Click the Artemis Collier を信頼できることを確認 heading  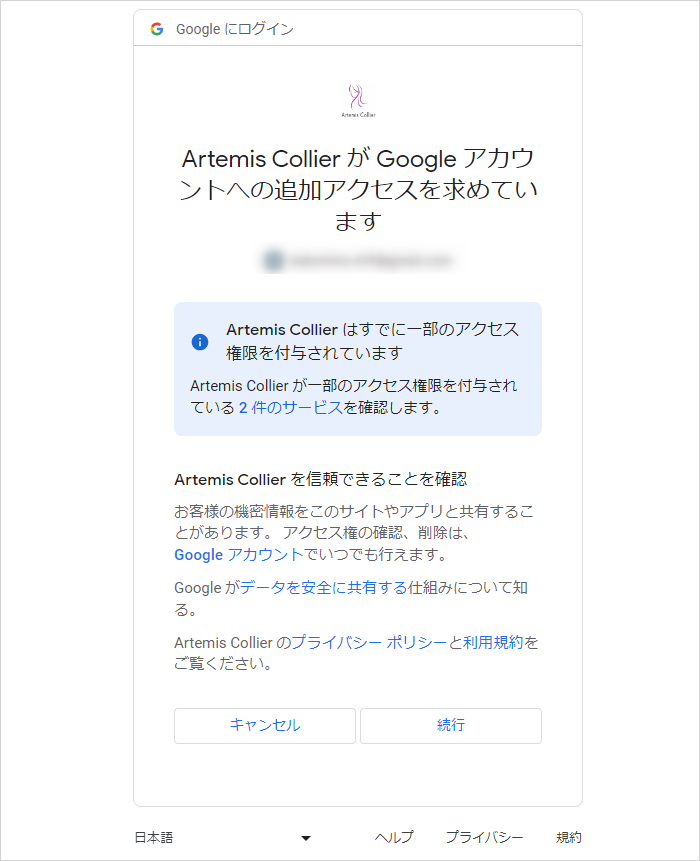pos(321,479)
